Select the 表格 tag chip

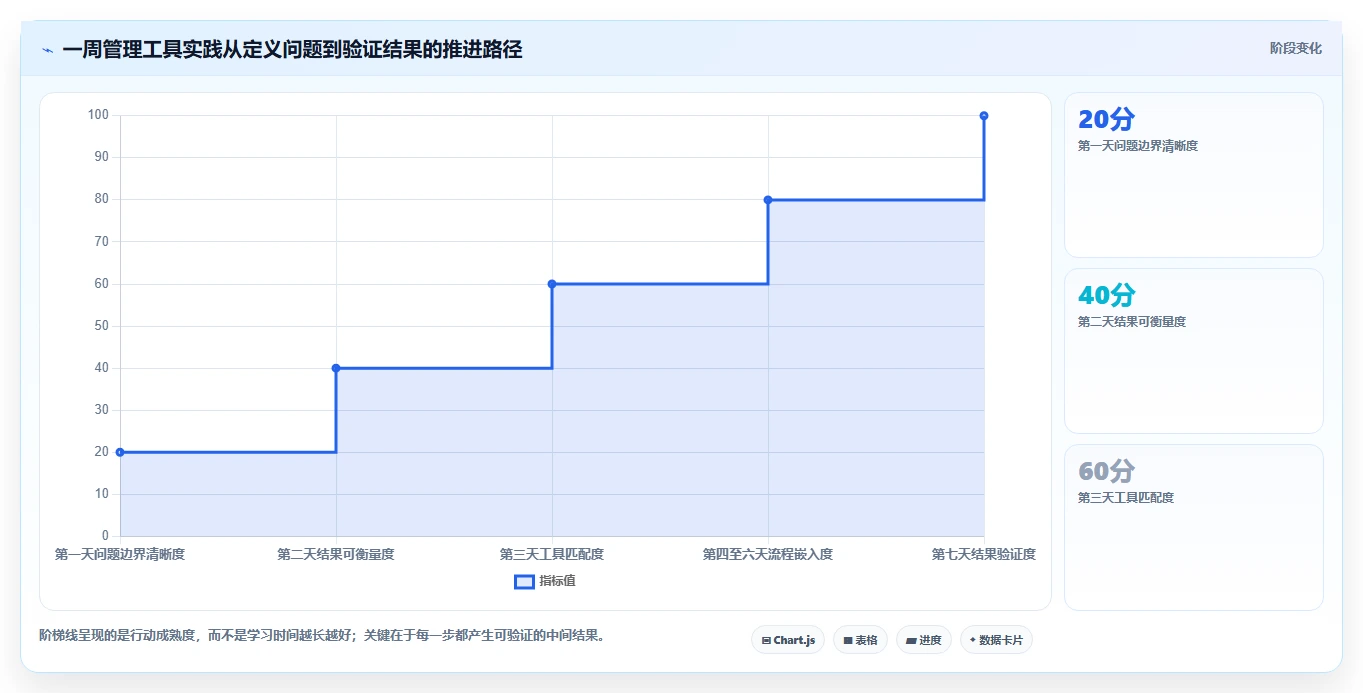click(x=860, y=640)
